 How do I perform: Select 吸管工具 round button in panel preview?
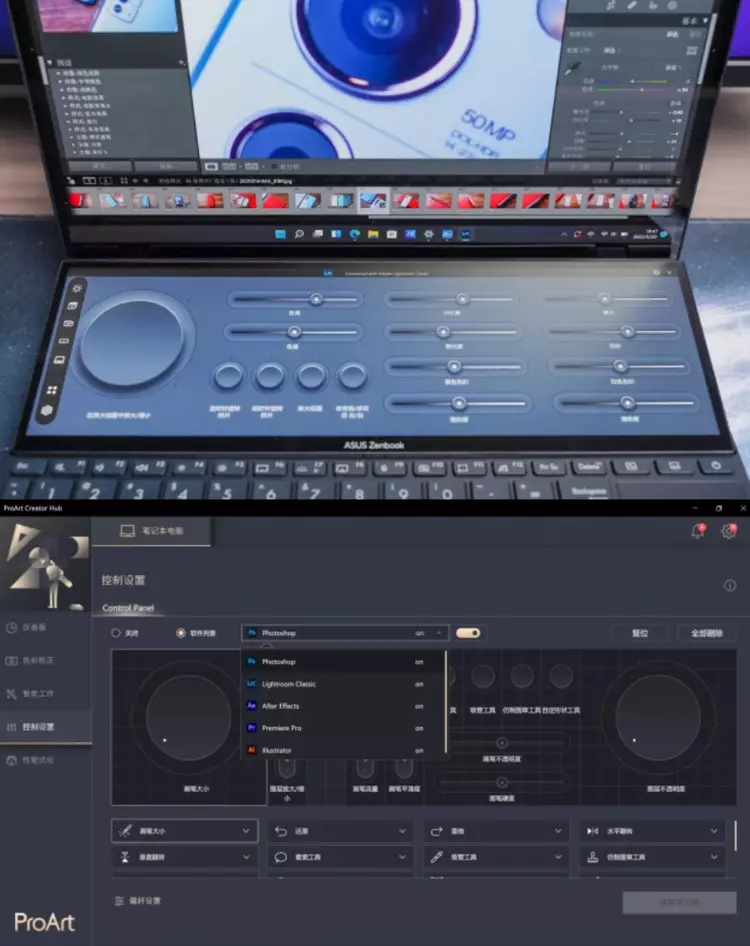click(x=483, y=676)
